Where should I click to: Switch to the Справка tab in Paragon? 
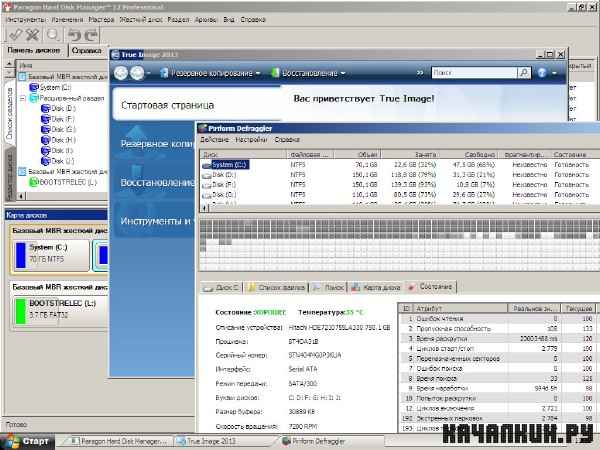(x=87, y=51)
